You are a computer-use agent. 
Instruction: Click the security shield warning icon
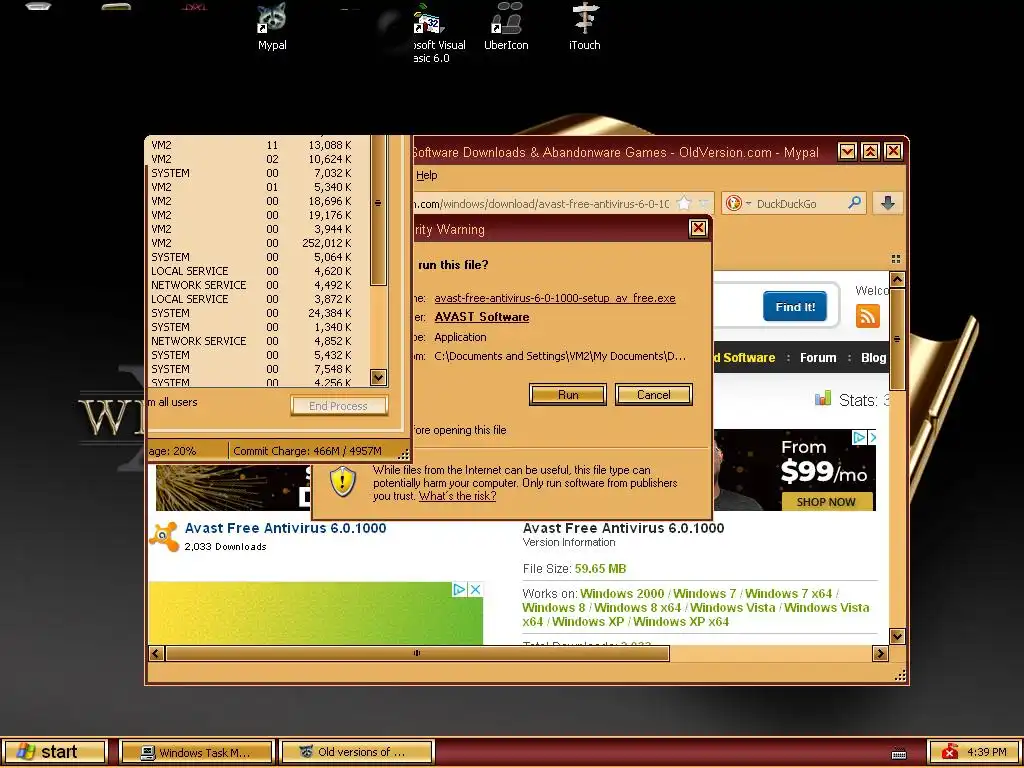[342, 482]
